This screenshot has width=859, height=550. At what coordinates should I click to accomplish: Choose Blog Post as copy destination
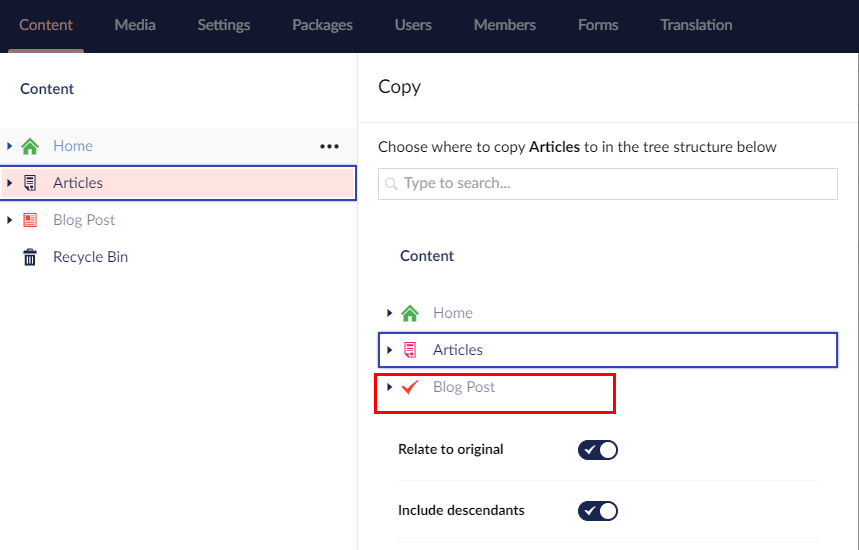click(x=464, y=387)
